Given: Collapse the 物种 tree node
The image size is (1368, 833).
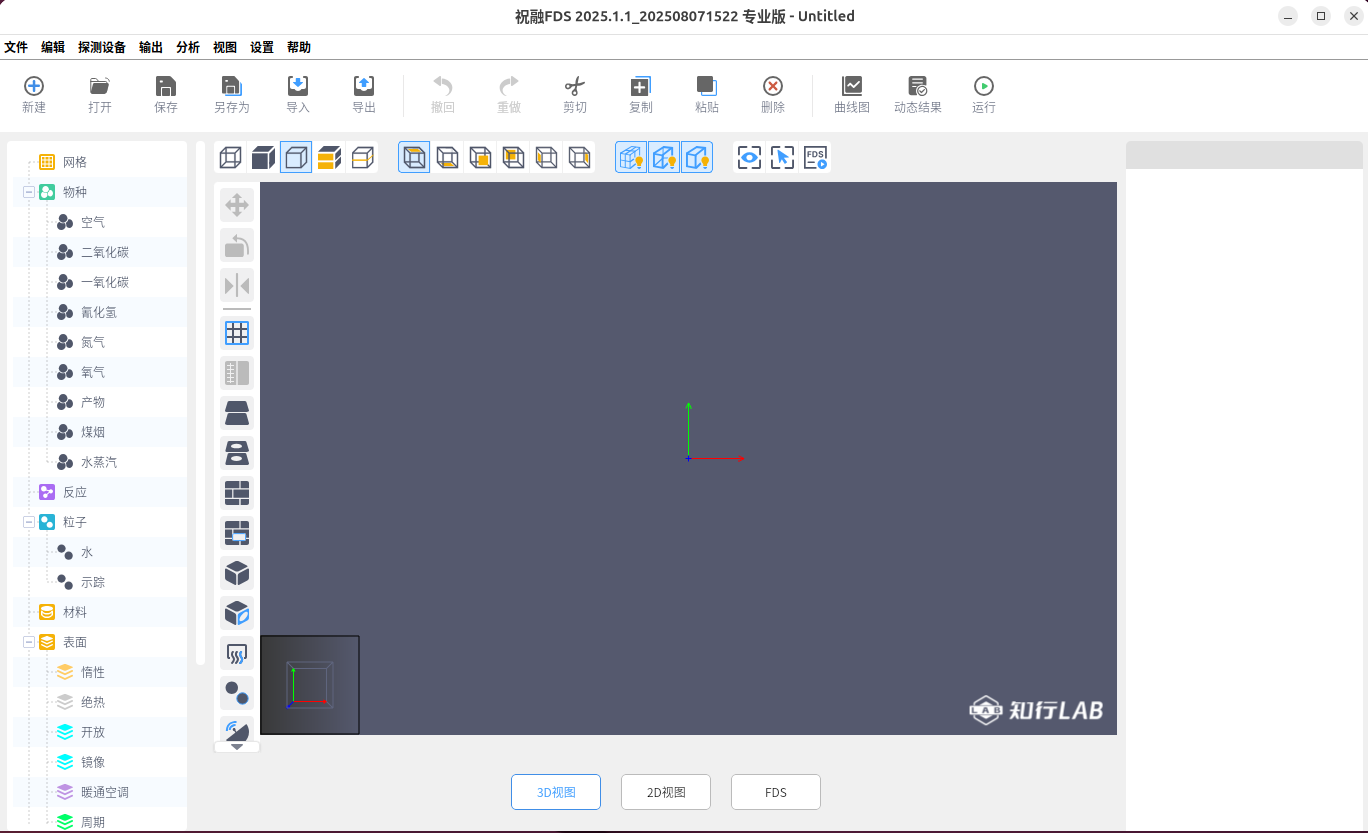Looking at the screenshot, I should point(29,192).
